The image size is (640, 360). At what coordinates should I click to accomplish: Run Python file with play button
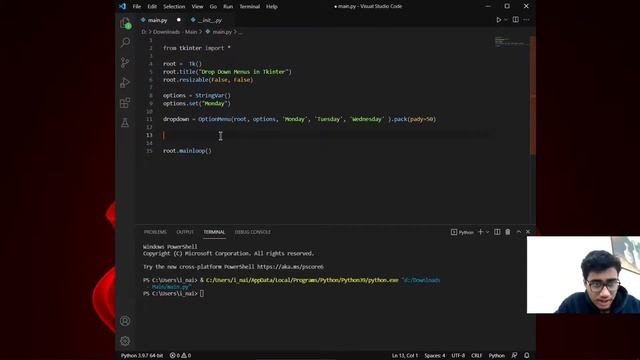pos(498,20)
